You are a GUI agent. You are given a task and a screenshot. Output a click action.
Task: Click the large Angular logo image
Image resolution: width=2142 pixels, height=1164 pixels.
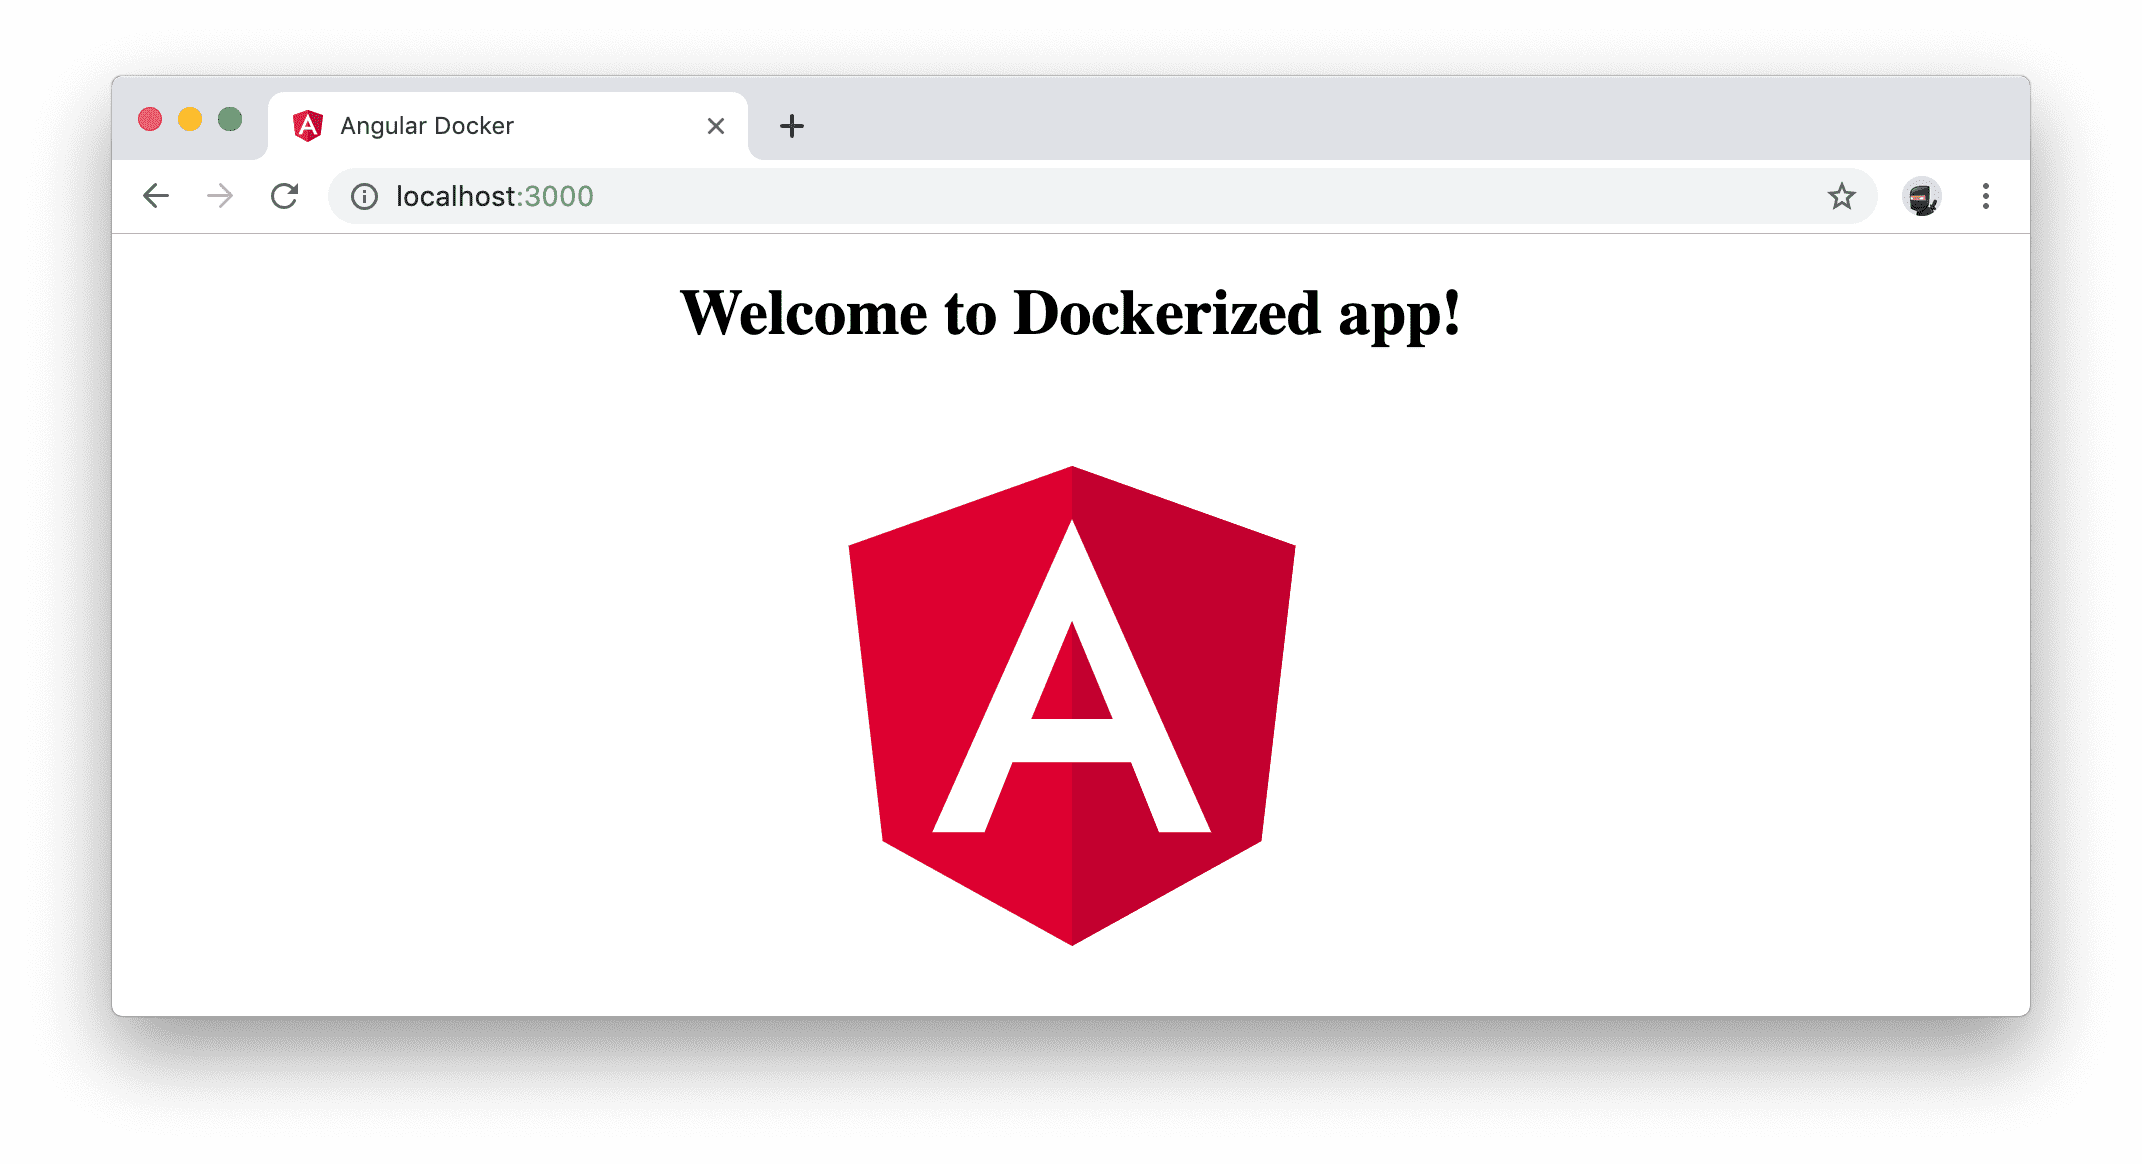click(1072, 705)
